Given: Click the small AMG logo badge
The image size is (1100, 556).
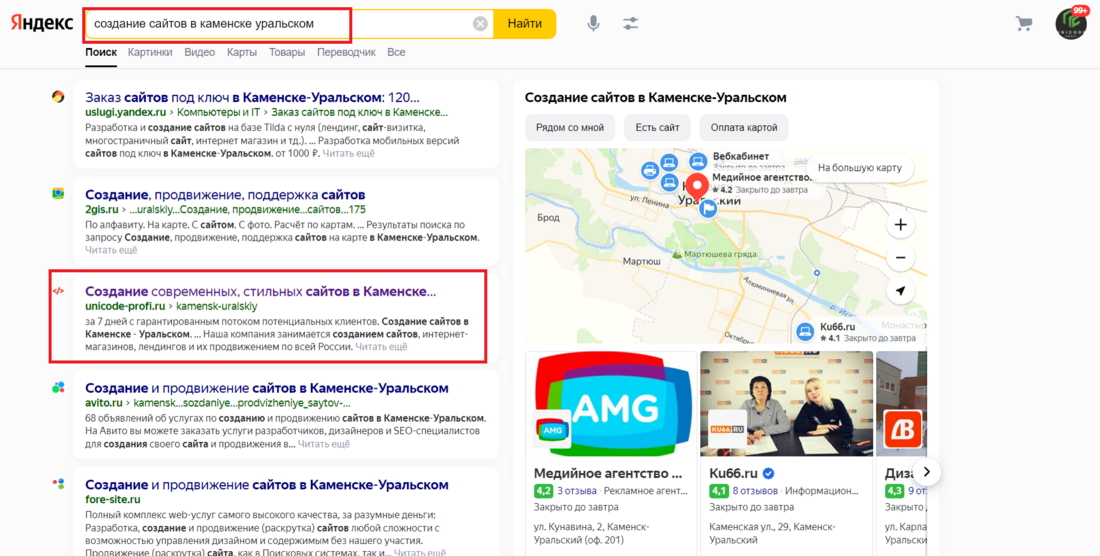Looking at the screenshot, I should tap(552, 430).
